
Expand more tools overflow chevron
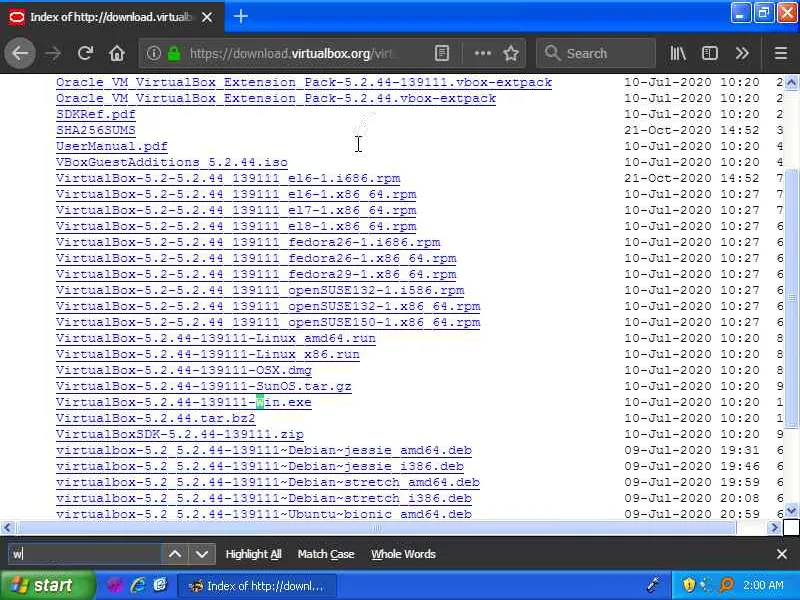[742, 53]
